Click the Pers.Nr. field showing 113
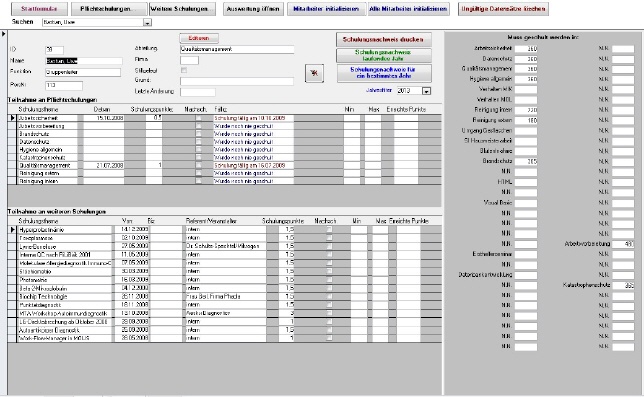Image resolution: width=644 pixels, height=397 pixels. pos(64,85)
